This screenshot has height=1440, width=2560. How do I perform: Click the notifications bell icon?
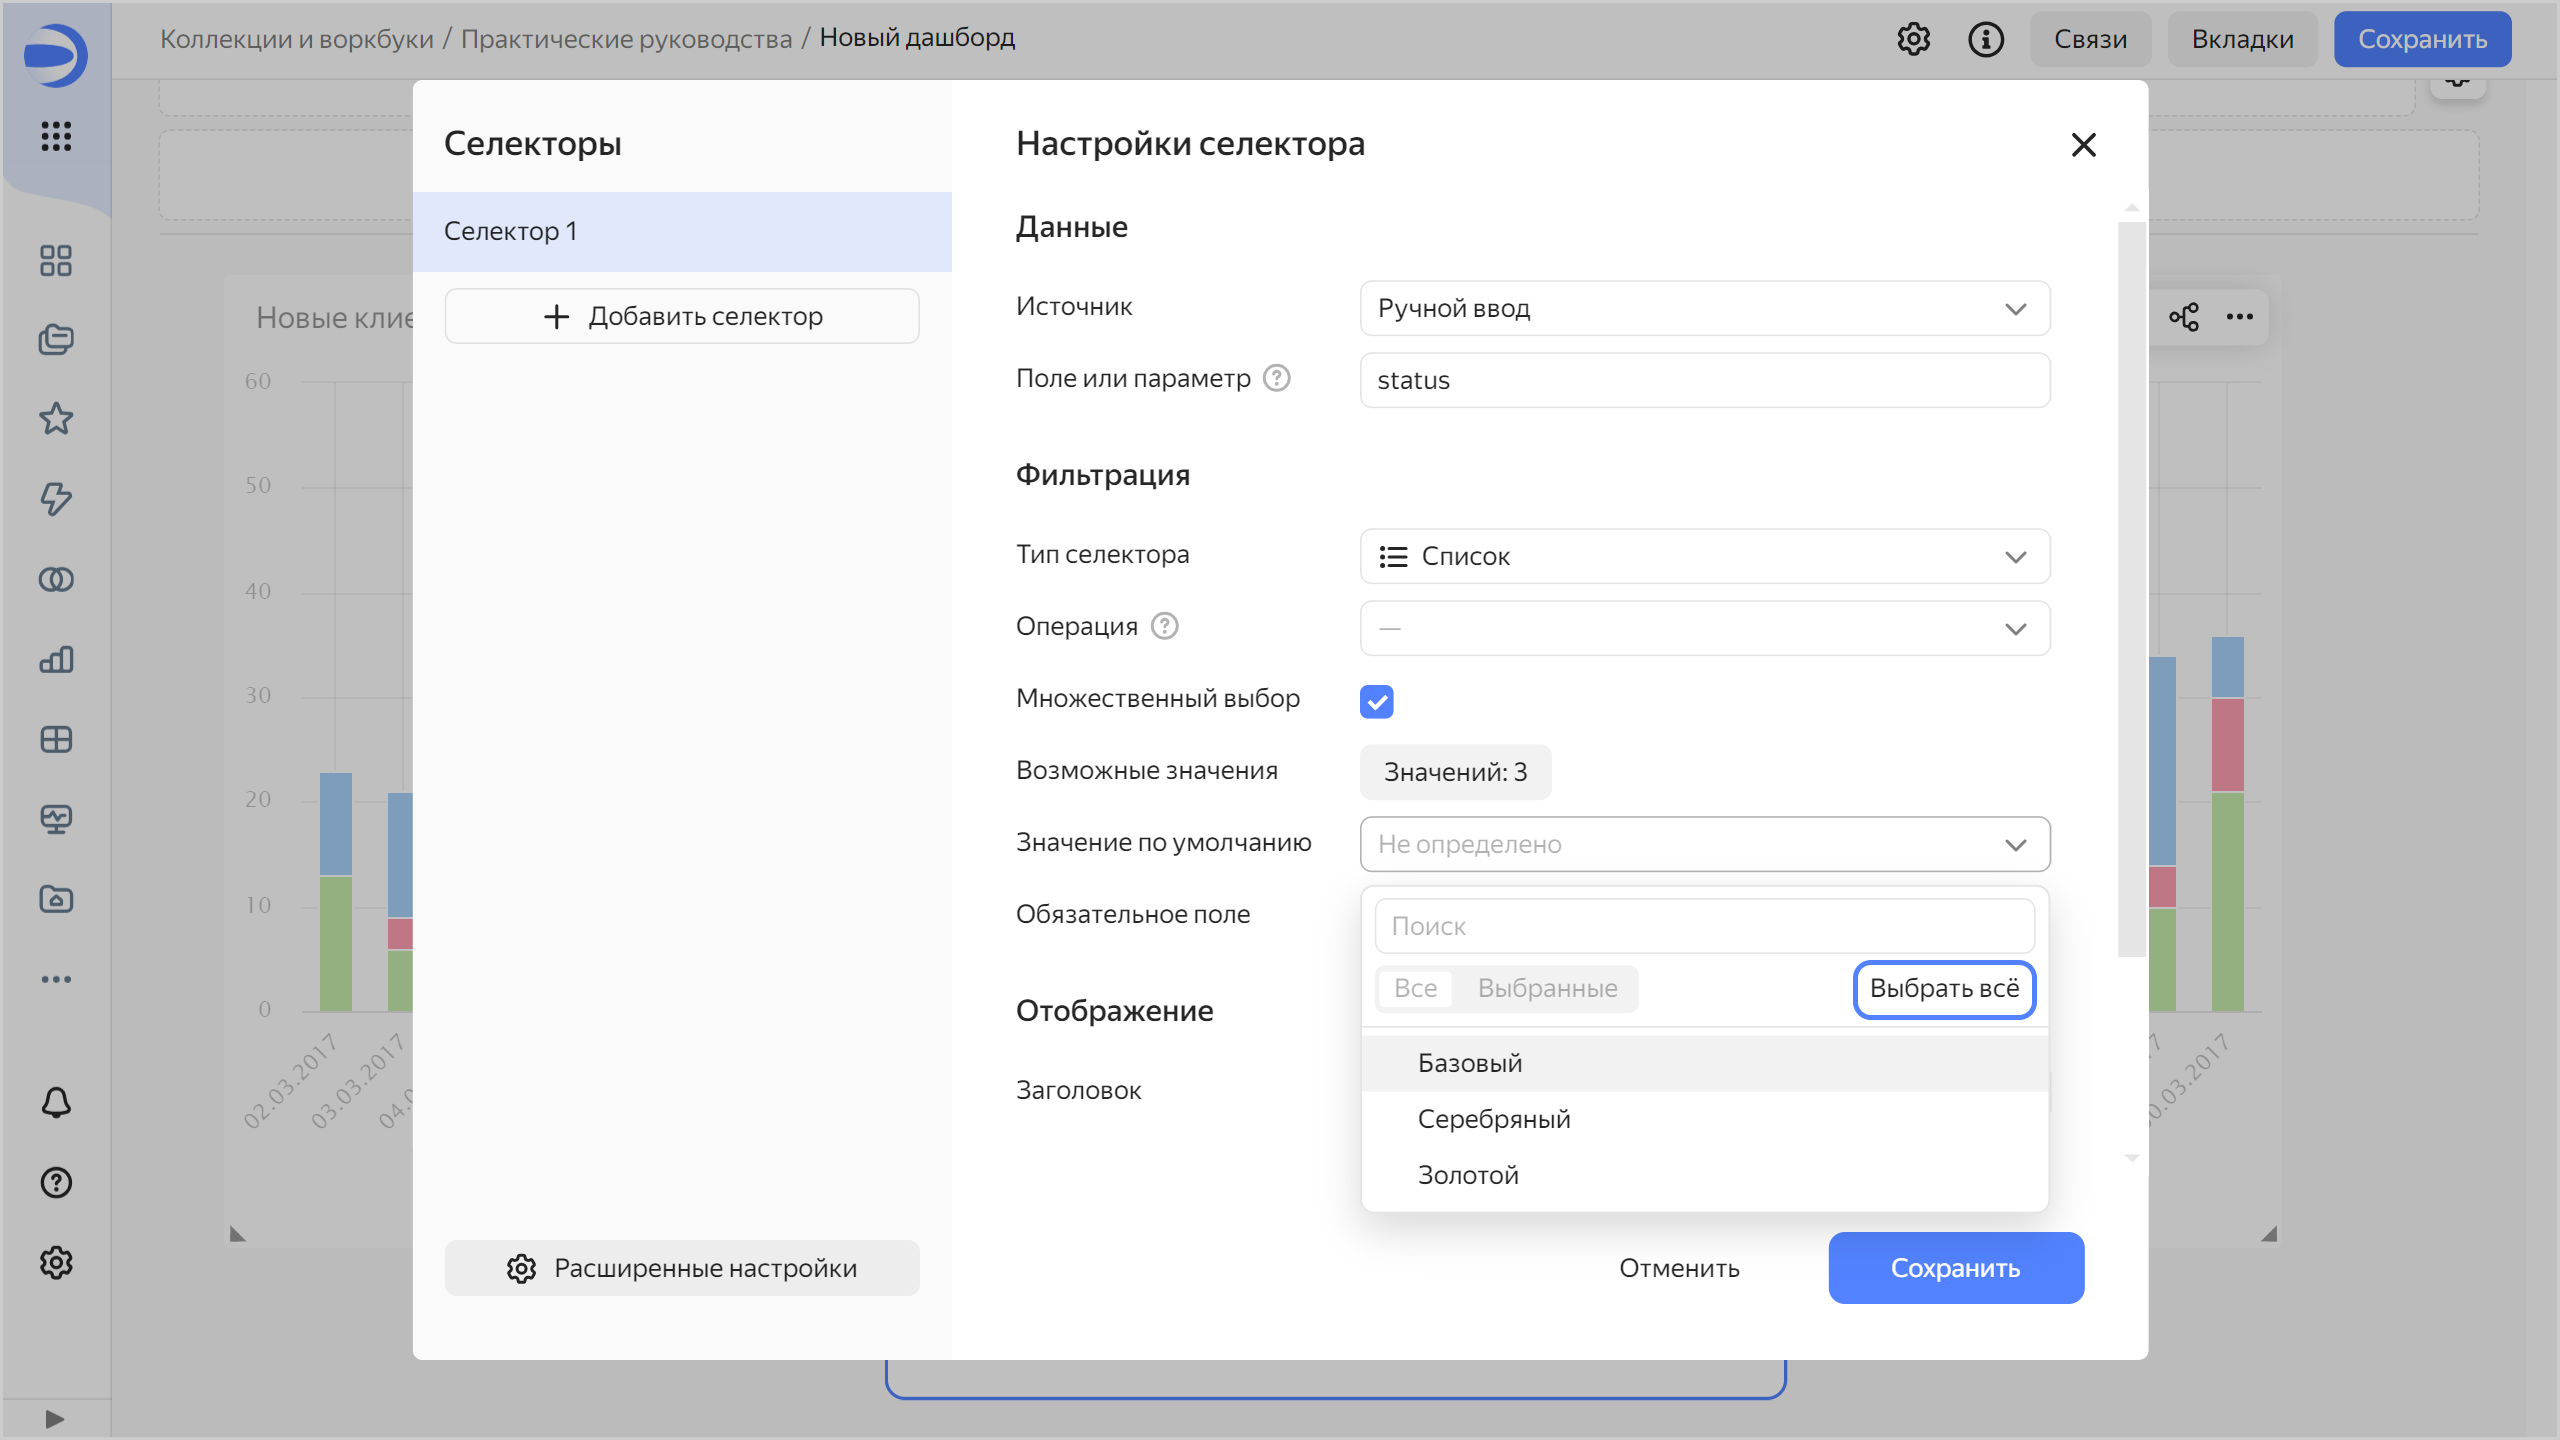click(x=56, y=1103)
